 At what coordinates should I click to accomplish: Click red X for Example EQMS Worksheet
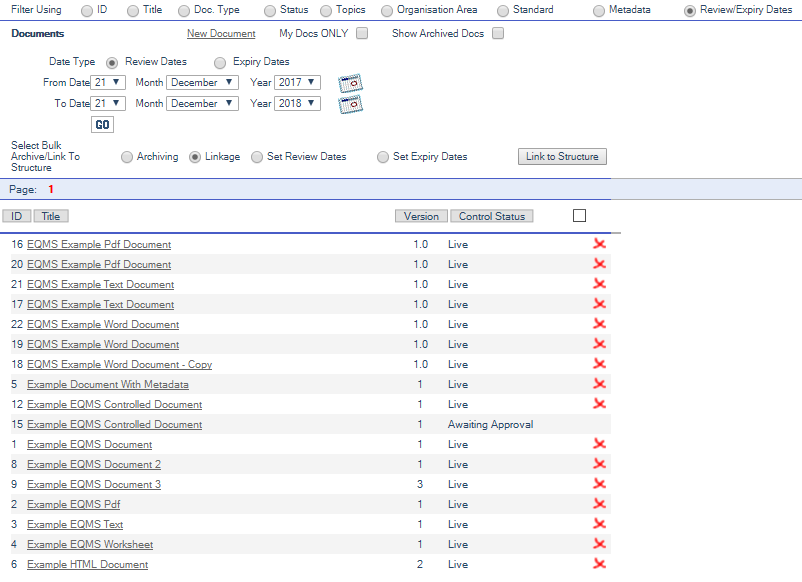[599, 543]
